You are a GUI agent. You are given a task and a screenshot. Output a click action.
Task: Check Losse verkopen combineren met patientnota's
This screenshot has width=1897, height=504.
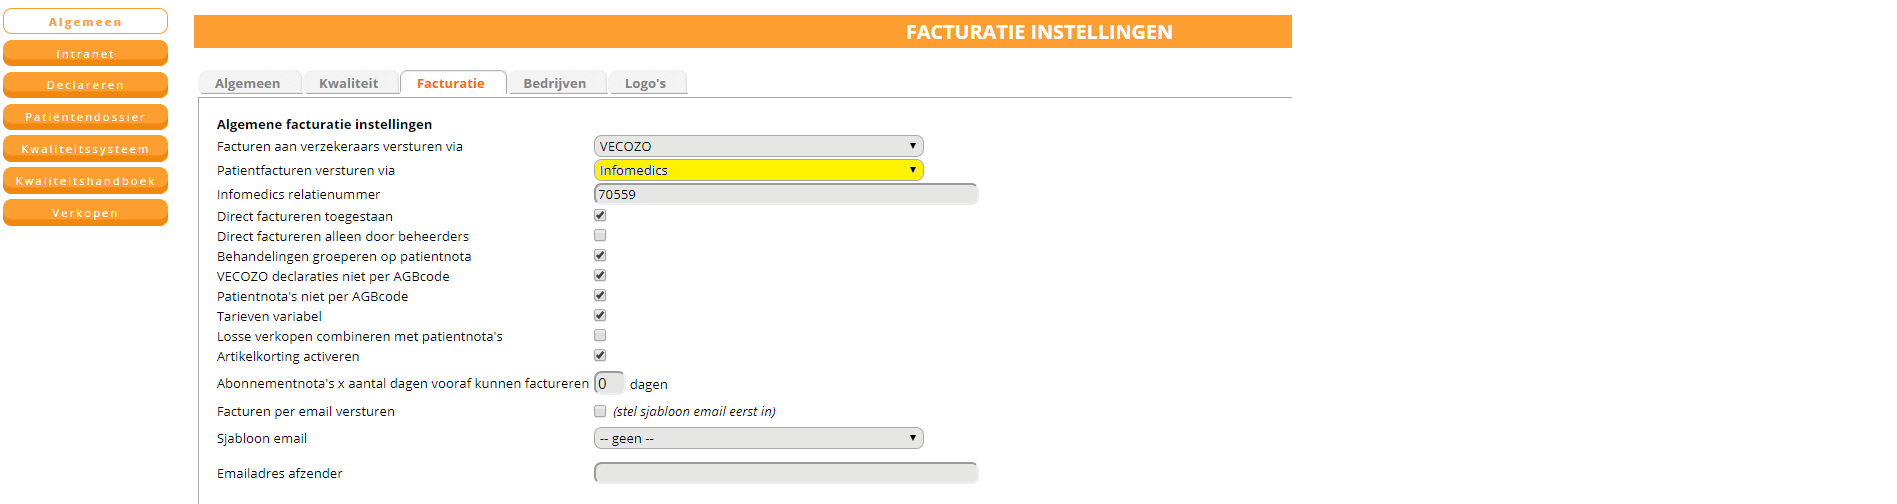pos(600,335)
